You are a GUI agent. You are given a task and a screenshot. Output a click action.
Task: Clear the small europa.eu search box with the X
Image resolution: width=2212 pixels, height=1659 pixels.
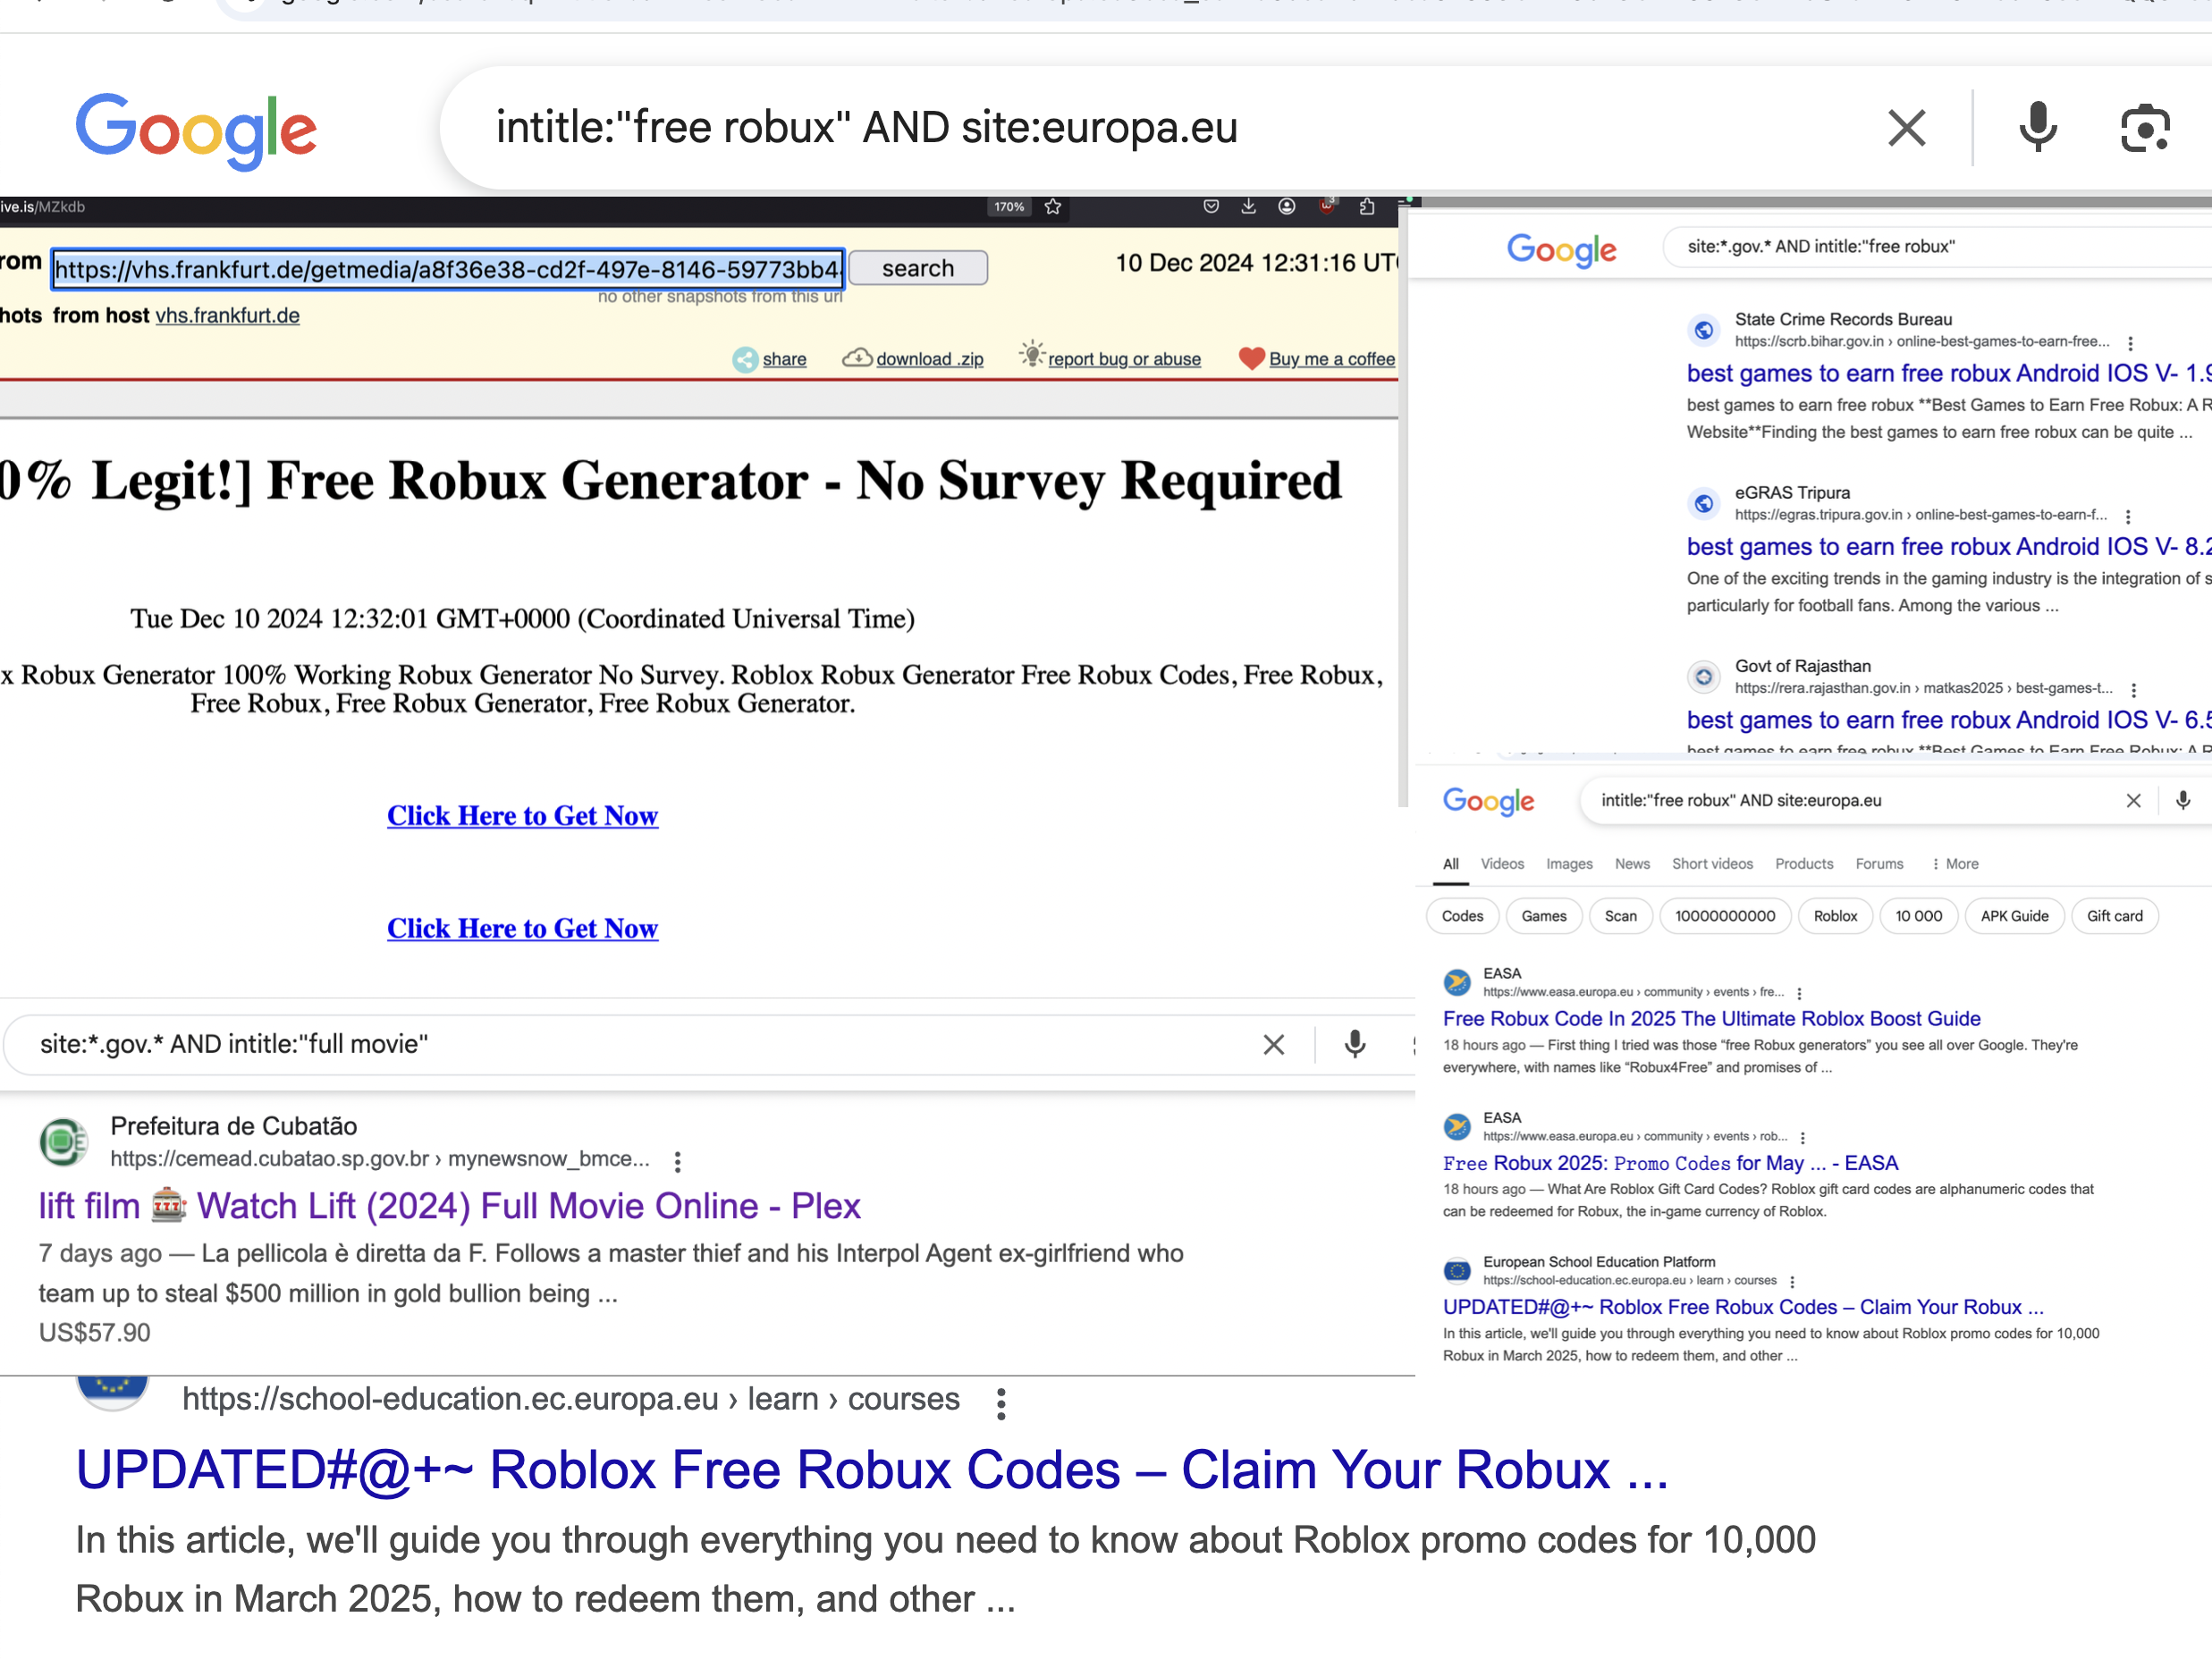[x=2133, y=801]
